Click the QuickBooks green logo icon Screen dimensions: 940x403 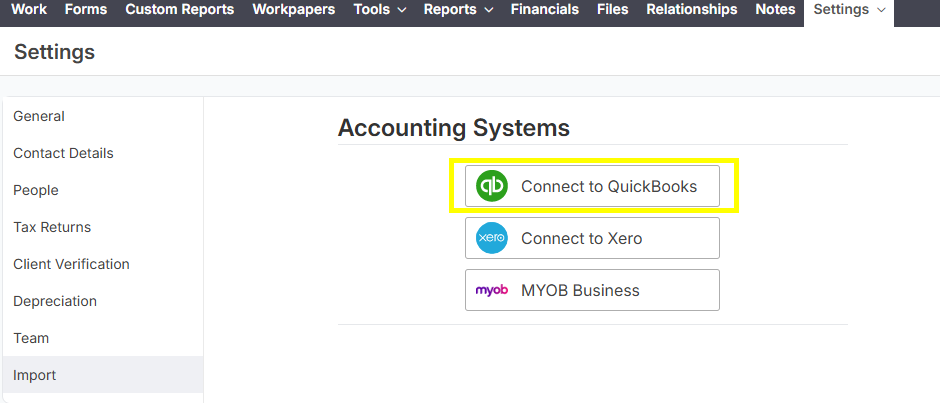coord(492,186)
